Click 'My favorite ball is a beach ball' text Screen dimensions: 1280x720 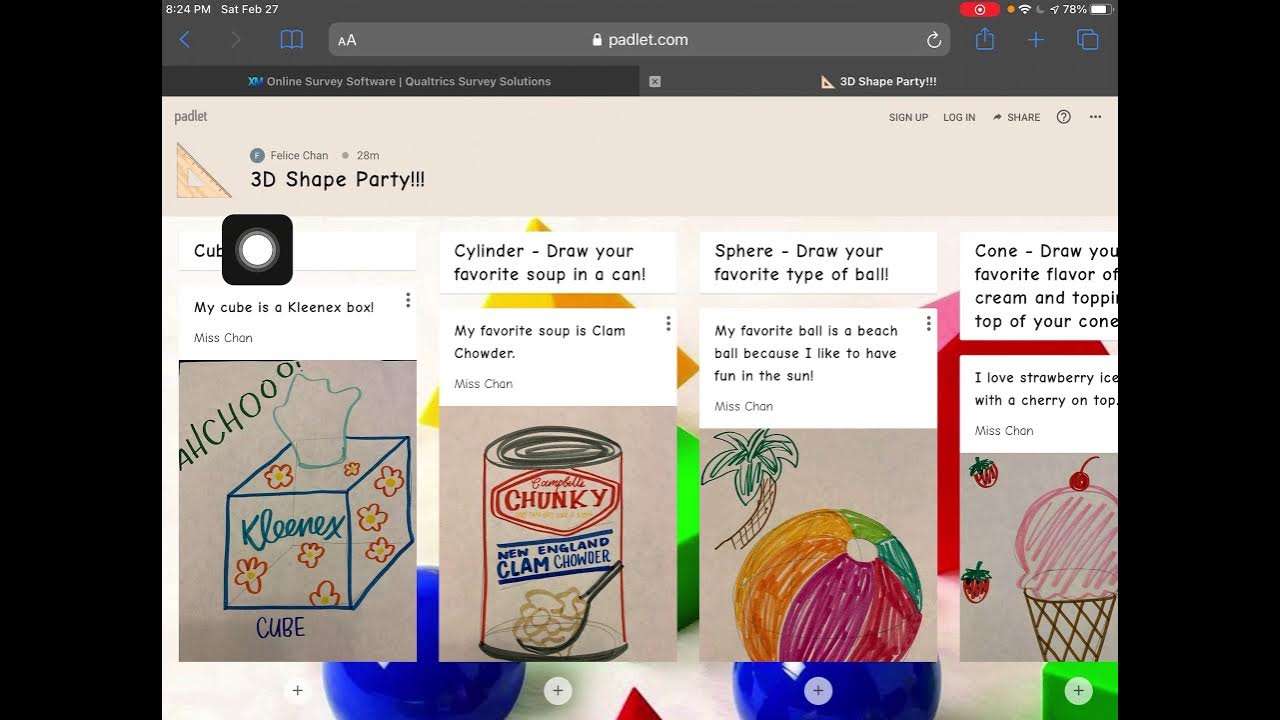[x=806, y=353]
